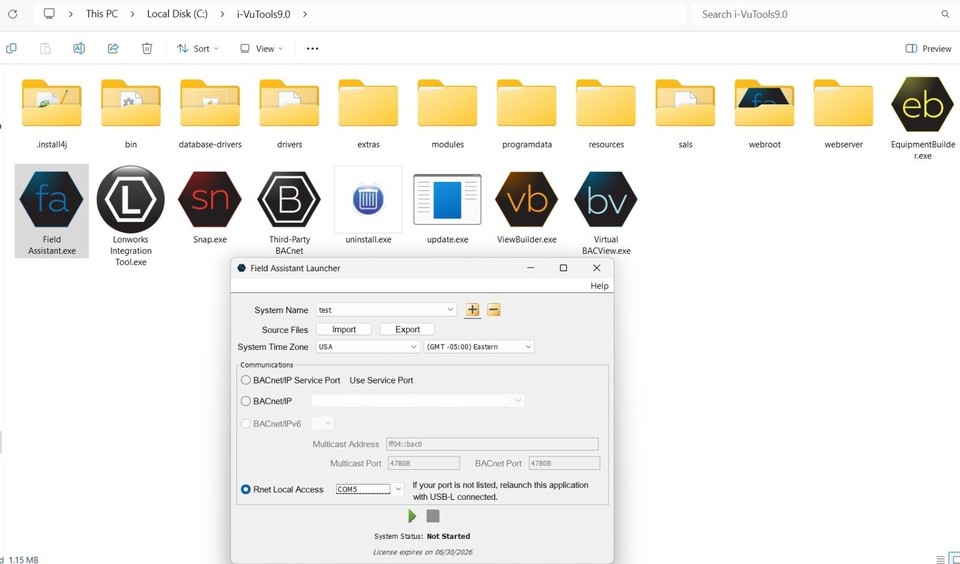Image resolution: width=960 pixels, height=564 pixels.
Task: Click the minus icon to remove system
Action: coord(493,310)
